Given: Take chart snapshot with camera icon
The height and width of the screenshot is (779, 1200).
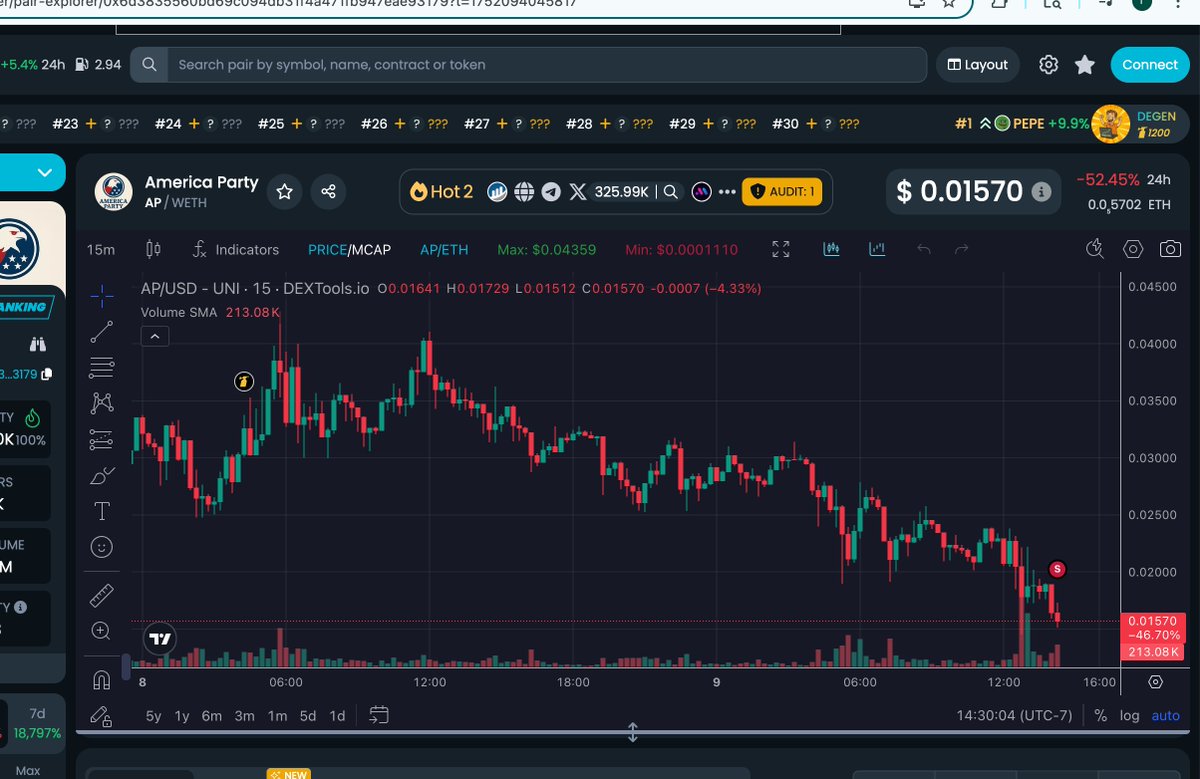Looking at the screenshot, I should click(1170, 249).
